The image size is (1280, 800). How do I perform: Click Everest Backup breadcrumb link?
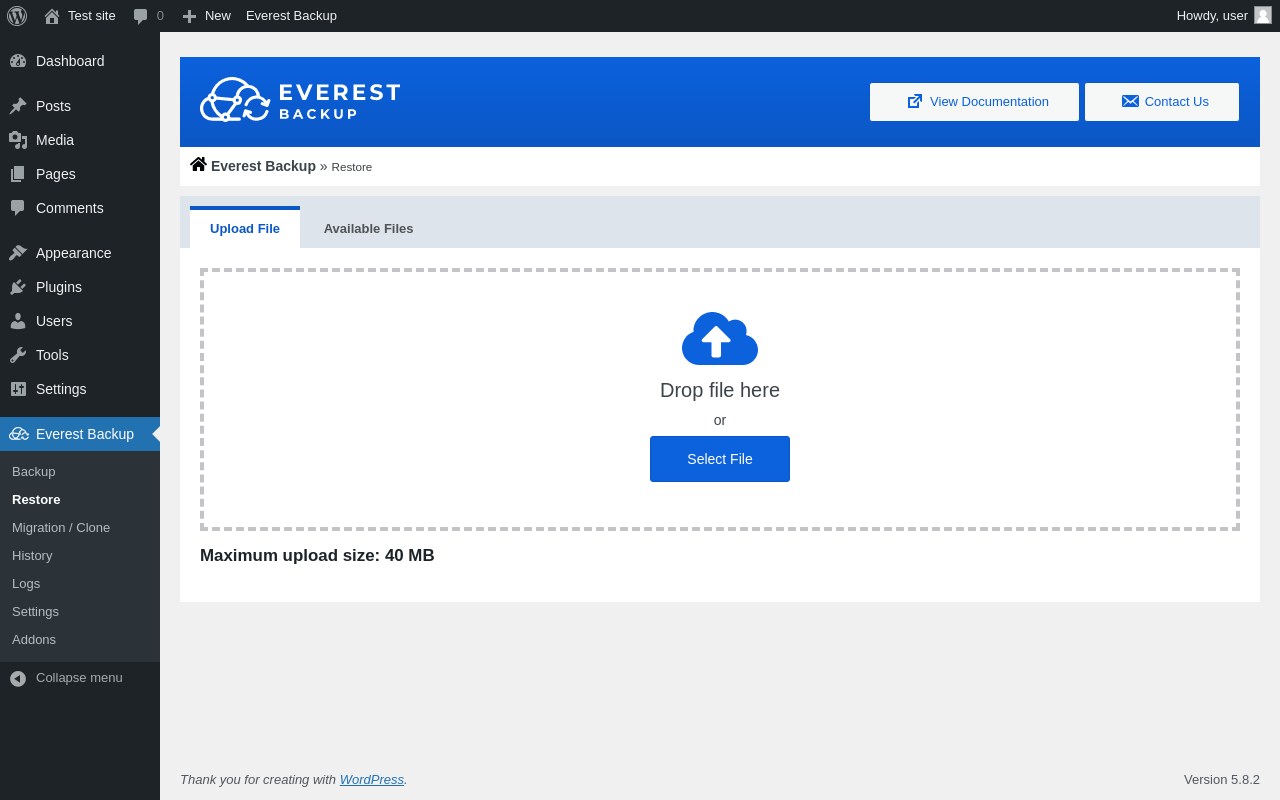click(263, 166)
